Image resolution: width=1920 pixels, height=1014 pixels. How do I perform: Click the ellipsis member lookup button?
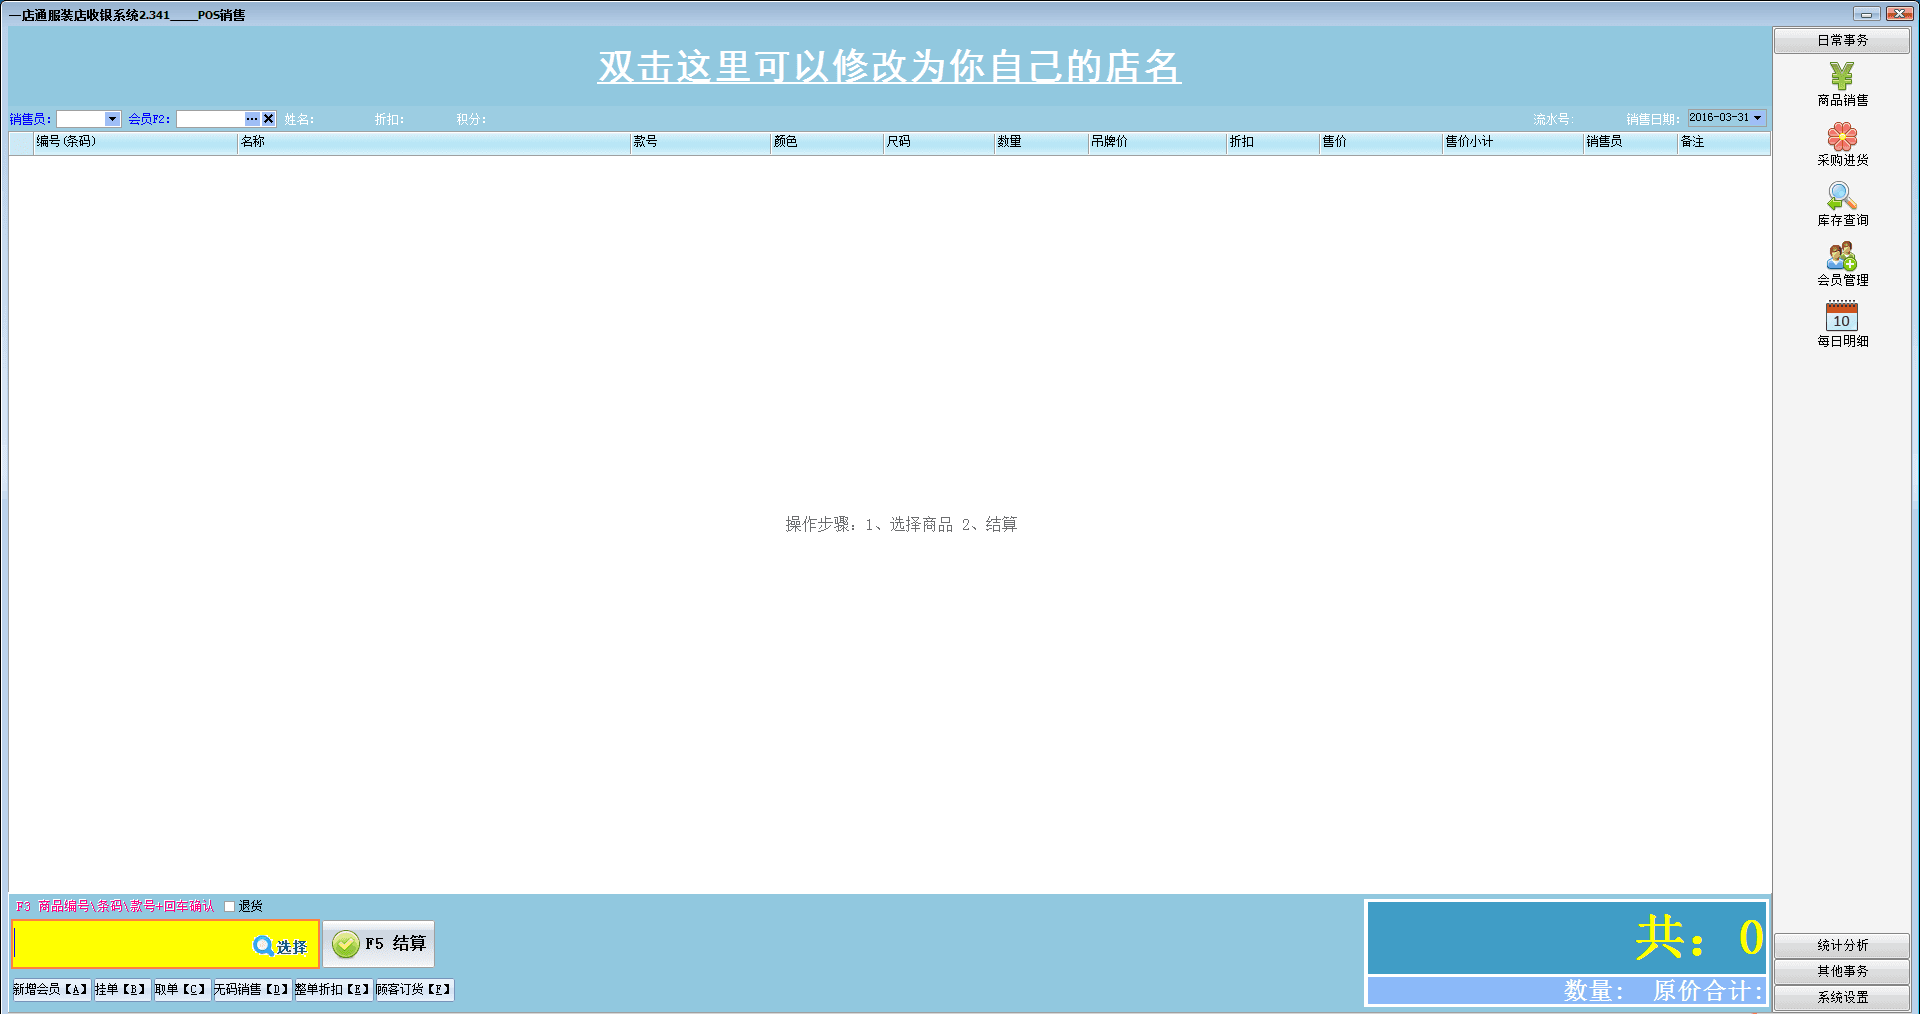tap(252, 119)
